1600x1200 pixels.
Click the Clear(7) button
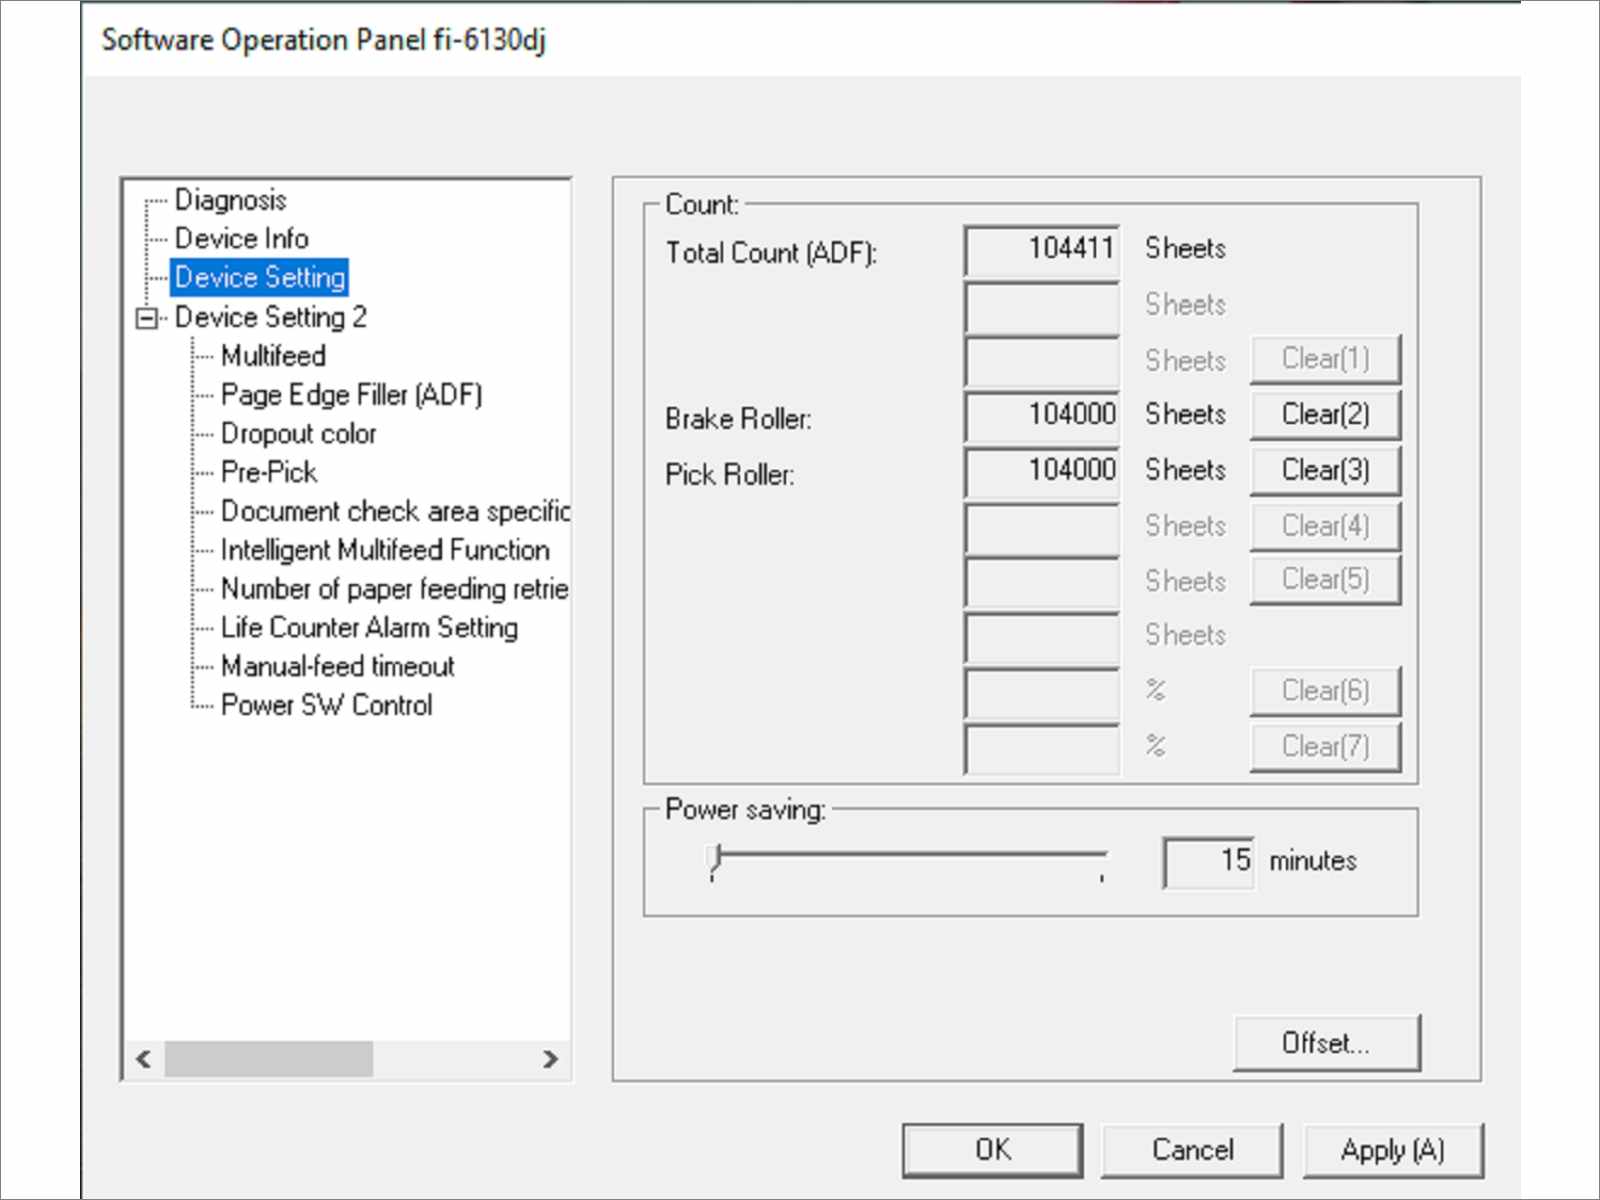coord(1325,747)
